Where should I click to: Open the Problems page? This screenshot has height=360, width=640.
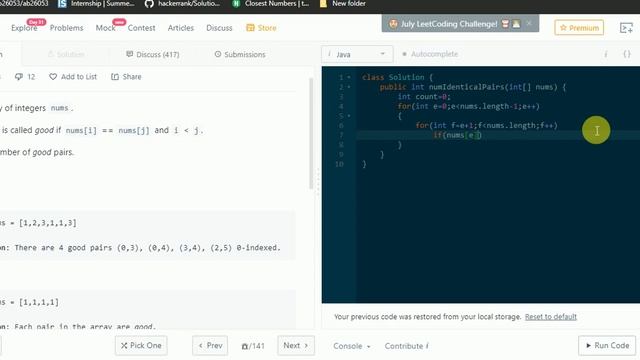point(67,28)
